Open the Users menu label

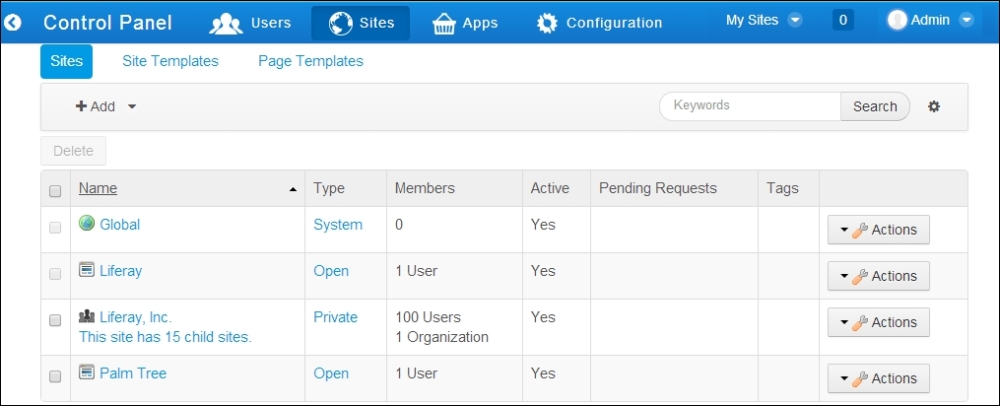[271, 23]
